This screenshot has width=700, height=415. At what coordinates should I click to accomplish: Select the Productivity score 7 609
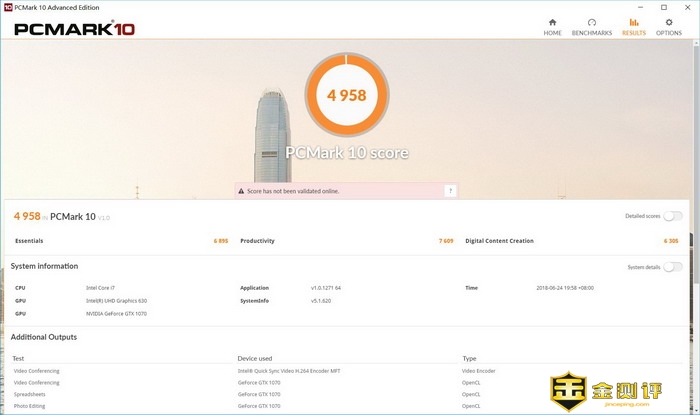click(x=445, y=241)
